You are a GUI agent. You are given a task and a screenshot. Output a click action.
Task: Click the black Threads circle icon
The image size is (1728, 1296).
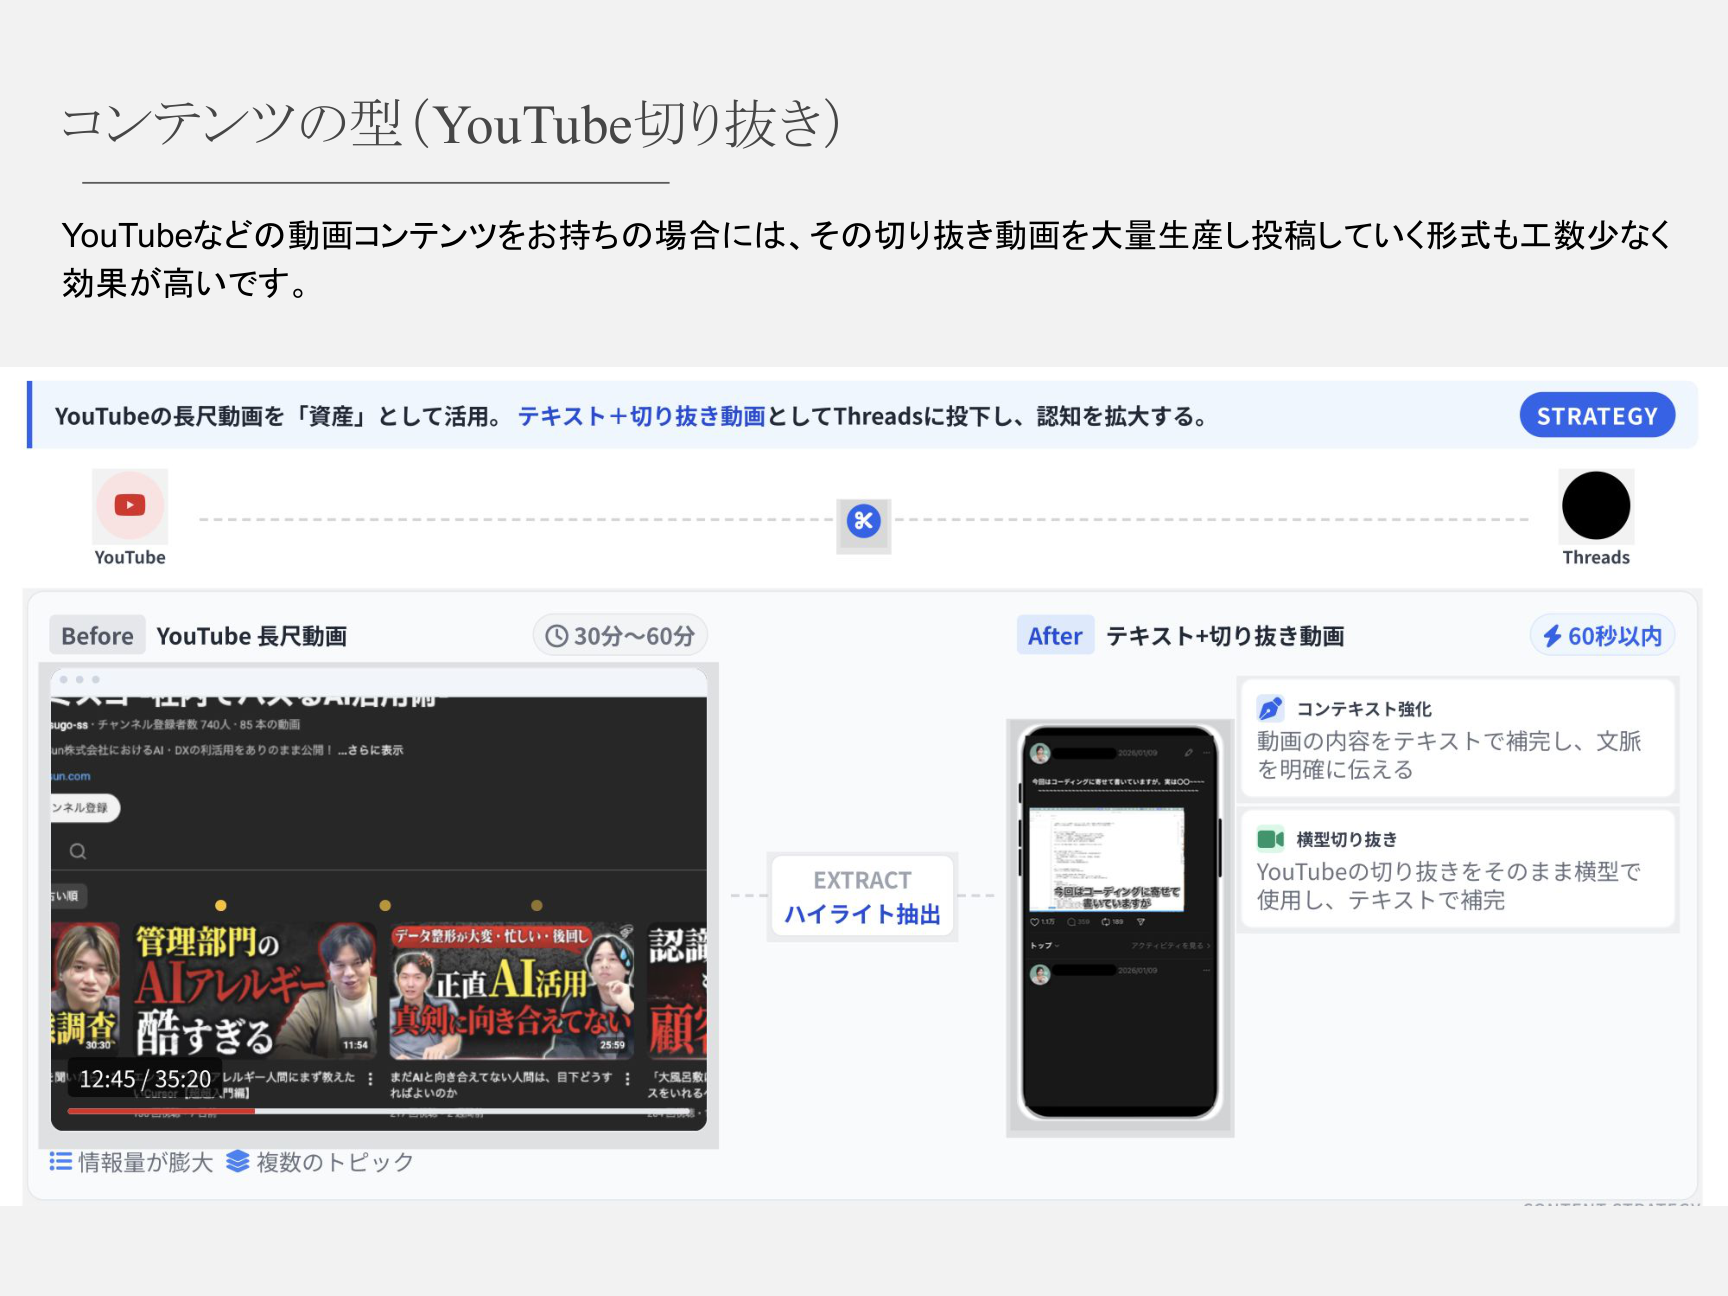tap(1596, 506)
